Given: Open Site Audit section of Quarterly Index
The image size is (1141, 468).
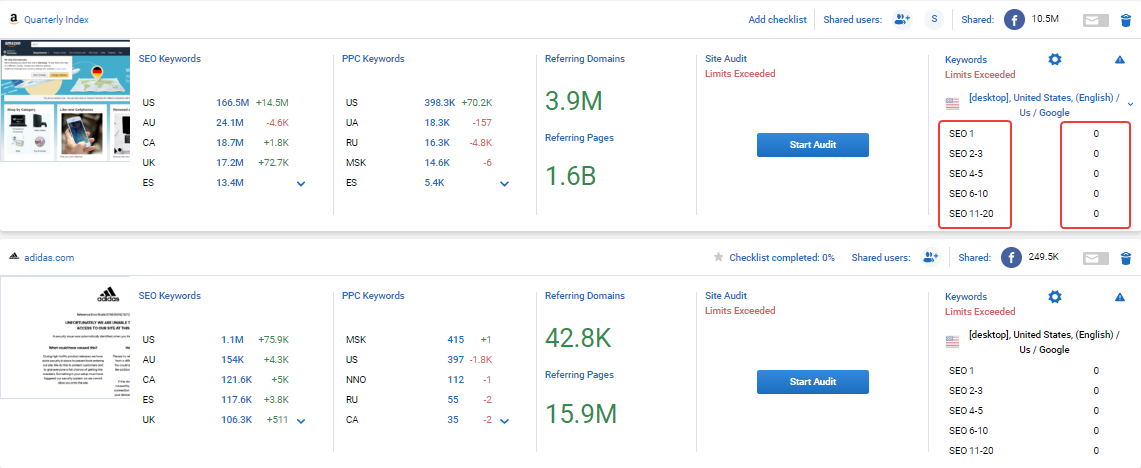Looking at the screenshot, I should (x=725, y=59).
